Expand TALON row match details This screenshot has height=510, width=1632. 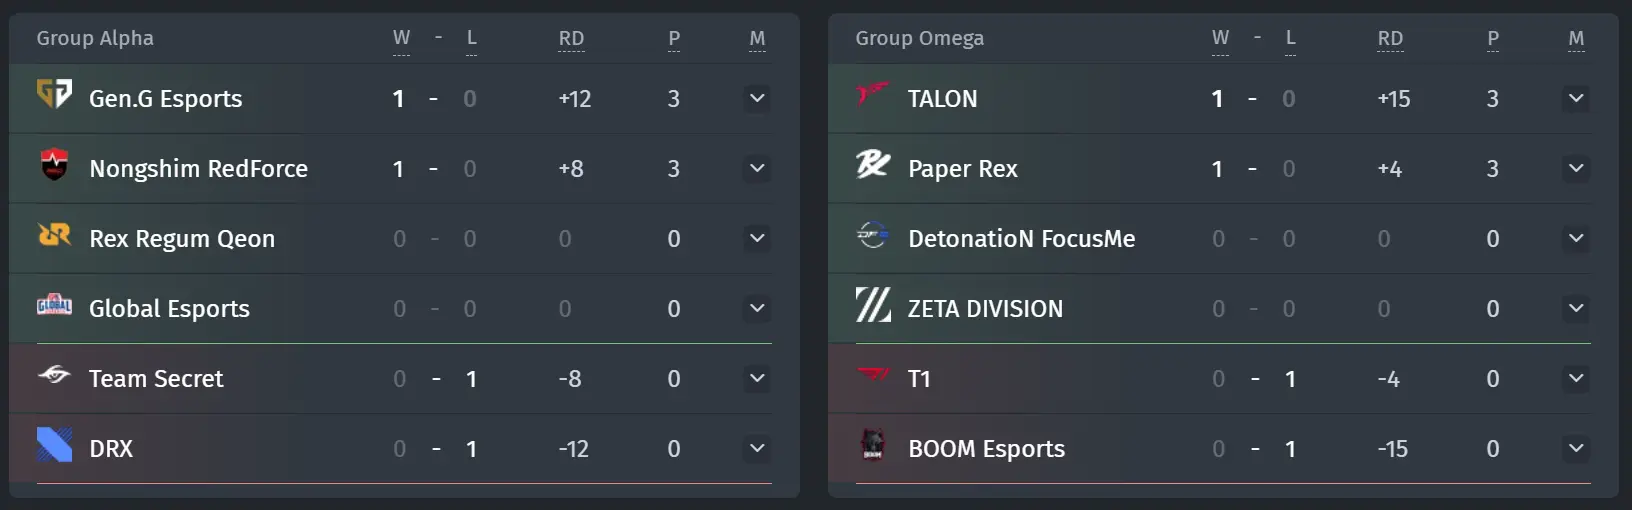point(1576,98)
